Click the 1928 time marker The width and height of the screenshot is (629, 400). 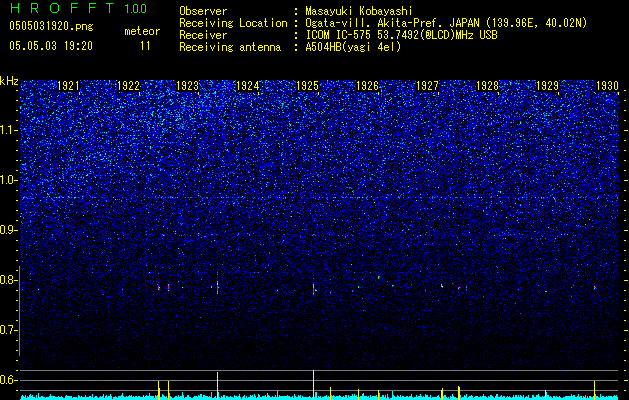[x=487, y=86]
